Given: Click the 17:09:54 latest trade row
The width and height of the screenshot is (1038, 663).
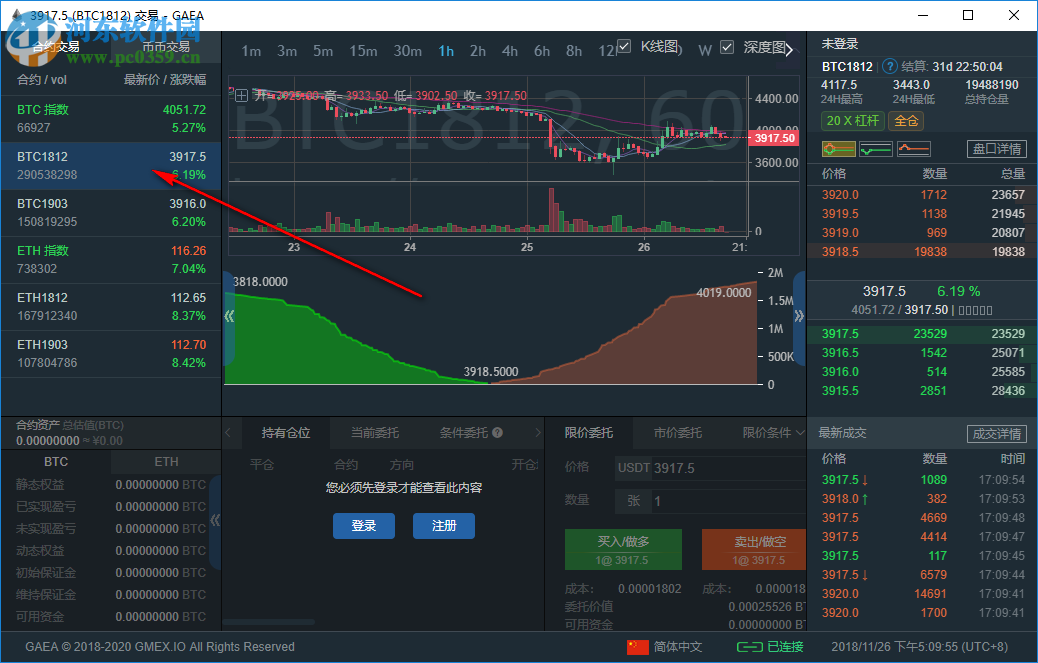Looking at the screenshot, I should [923, 480].
